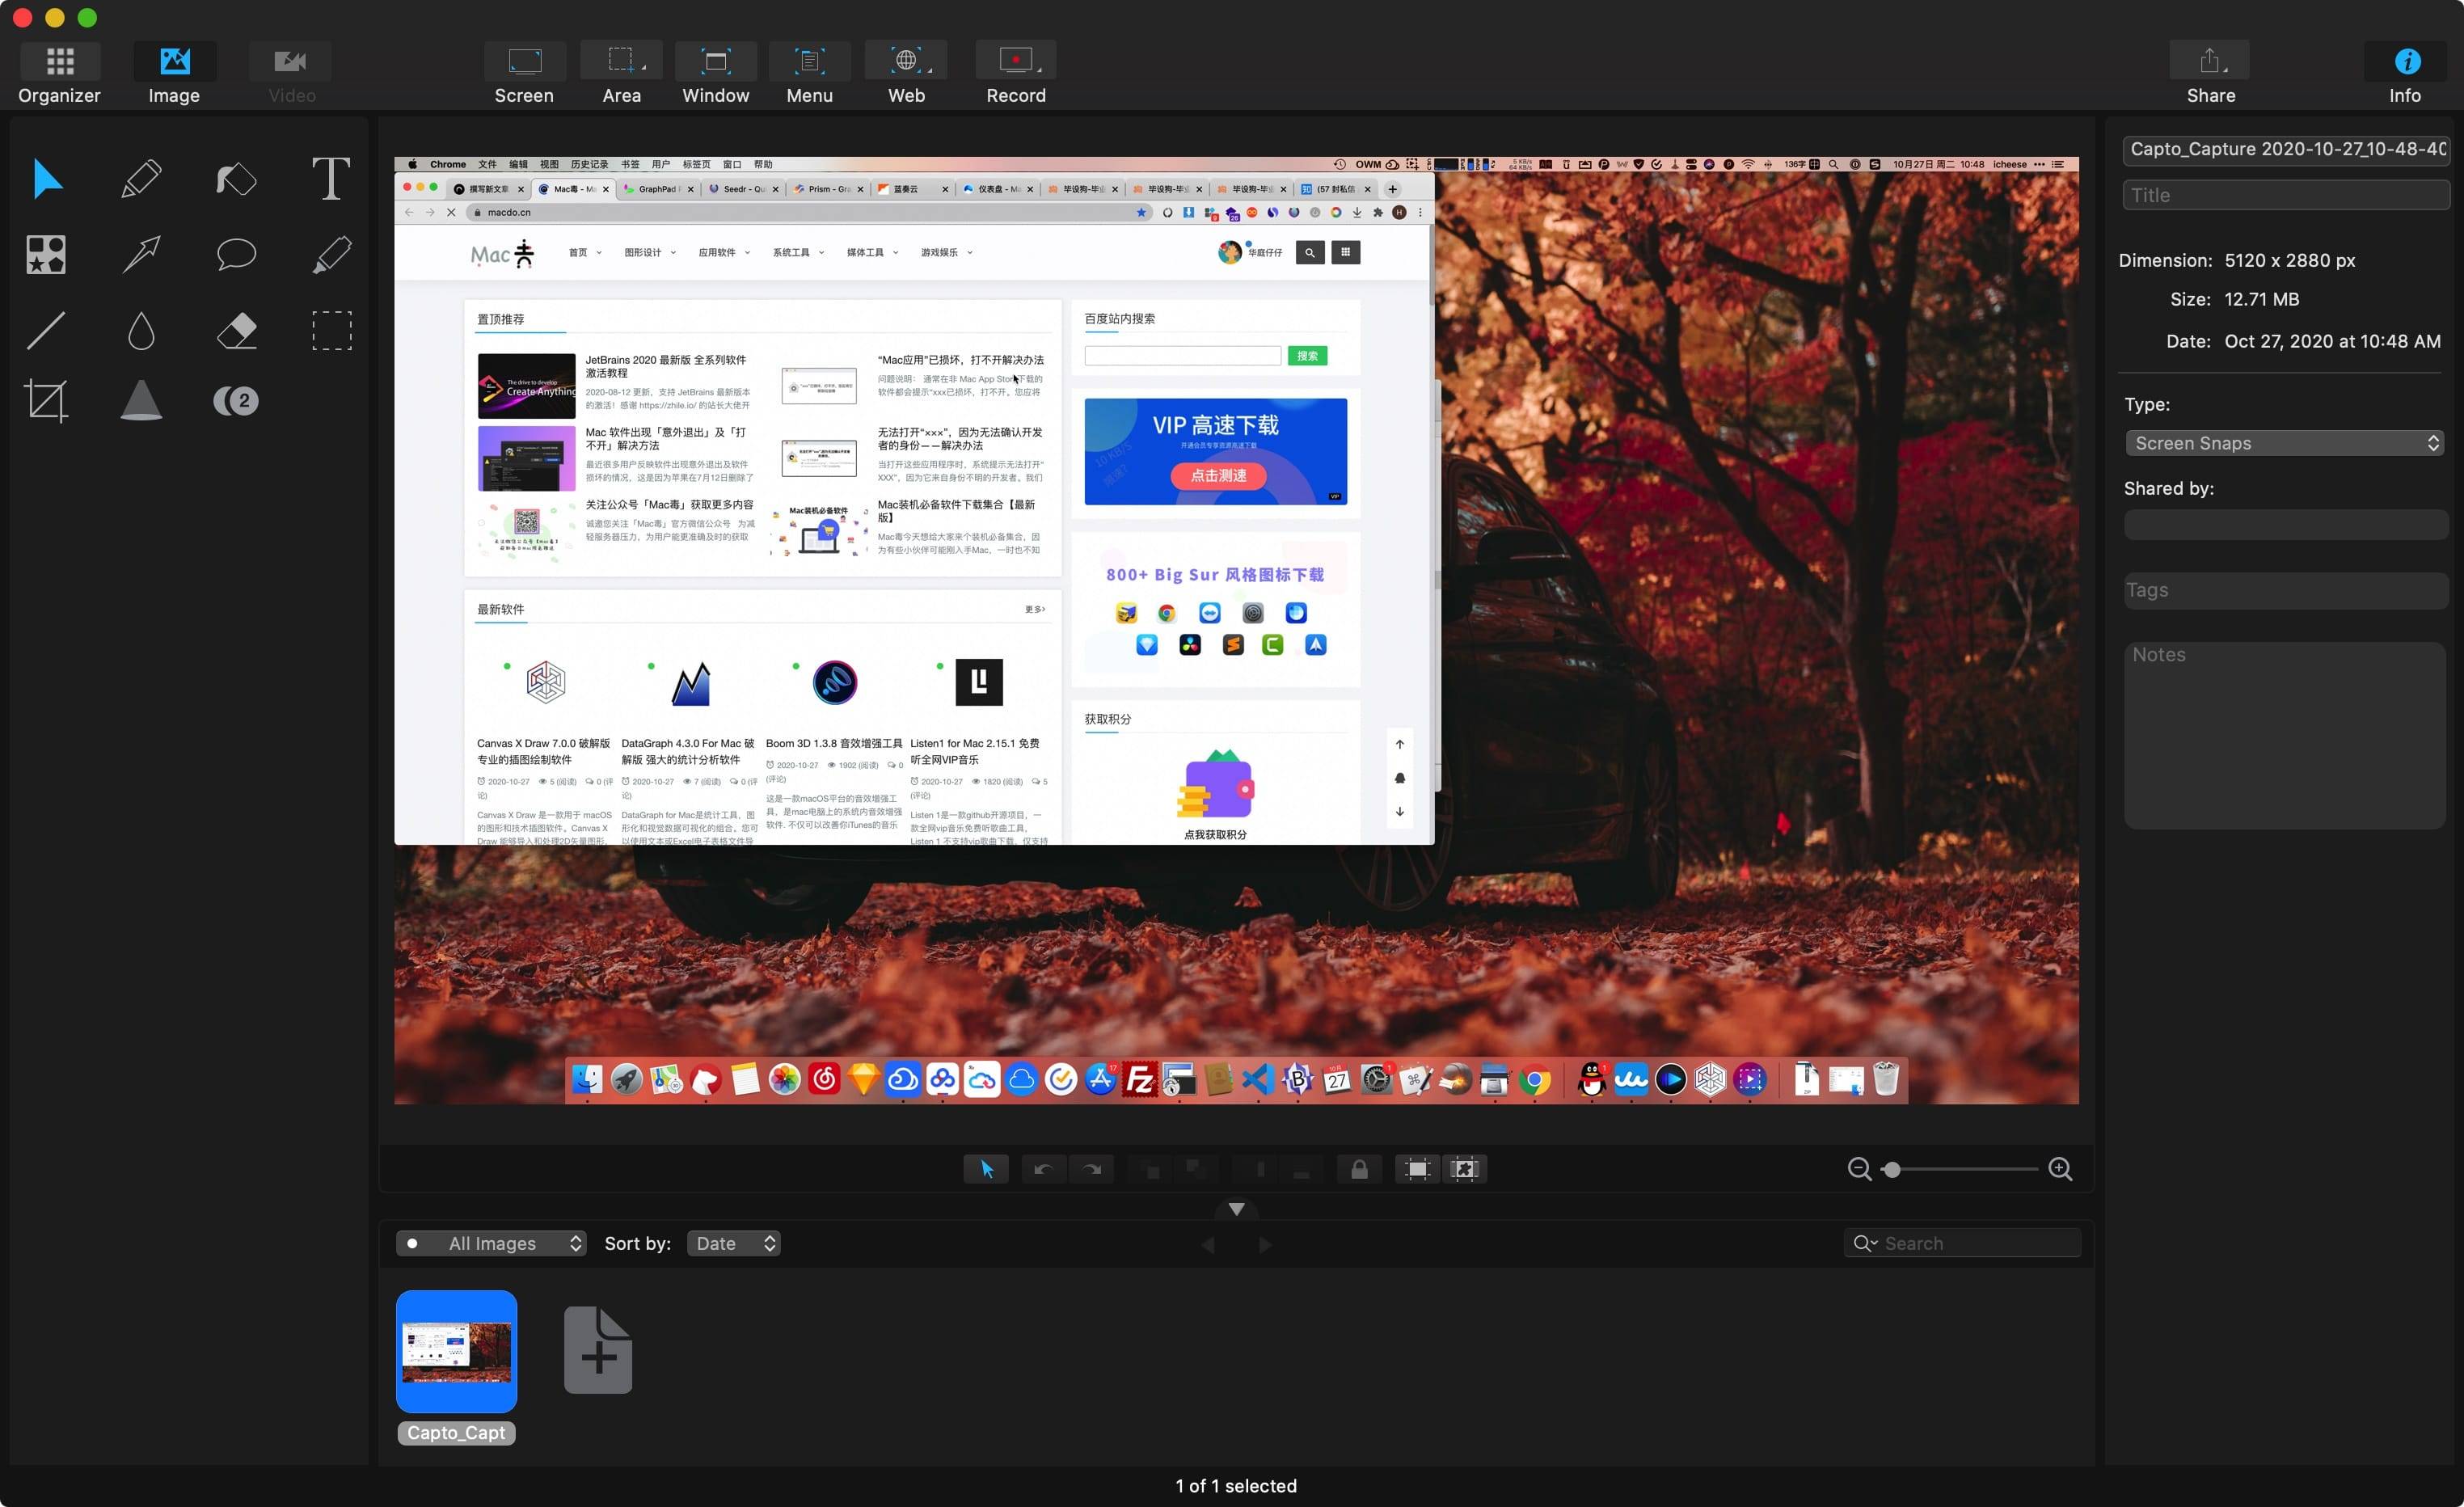The height and width of the screenshot is (1507, 2464).
Task: Select the Arrow annotation tool
Action: click(x=141, y=254)
